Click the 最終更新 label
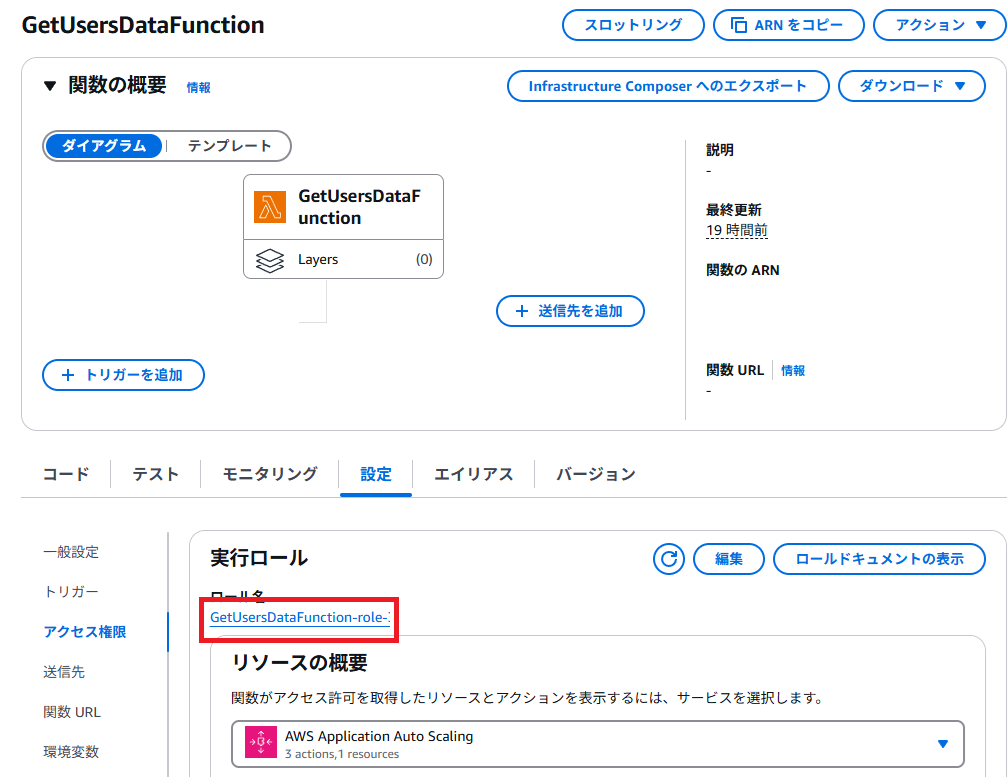This screenshot has height=777, width=1008. point(734,210)
